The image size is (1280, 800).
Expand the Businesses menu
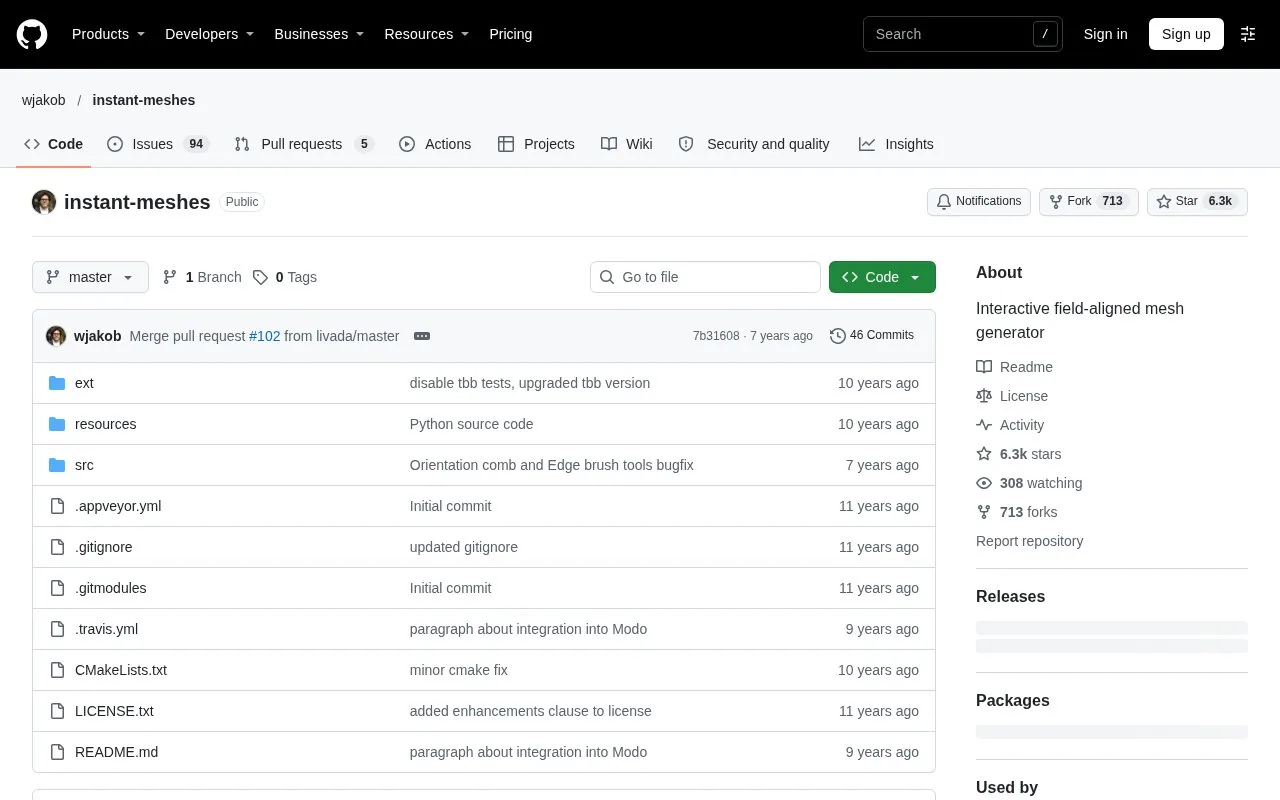coord(319,34)
